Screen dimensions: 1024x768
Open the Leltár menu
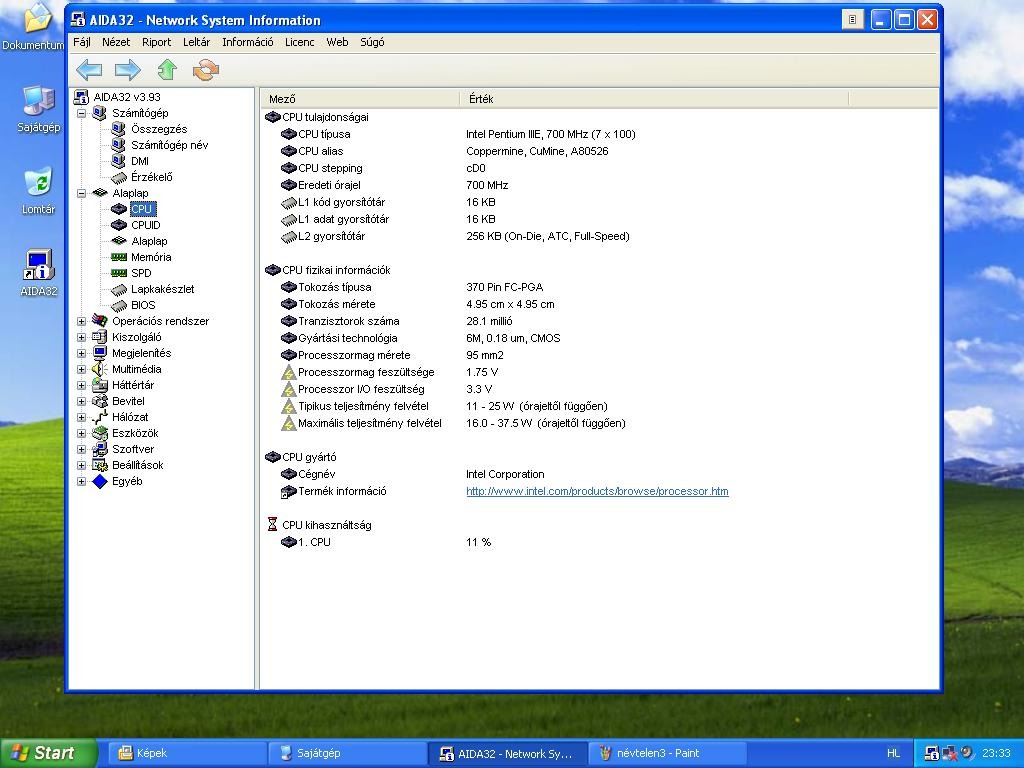[x=196, y=42]
